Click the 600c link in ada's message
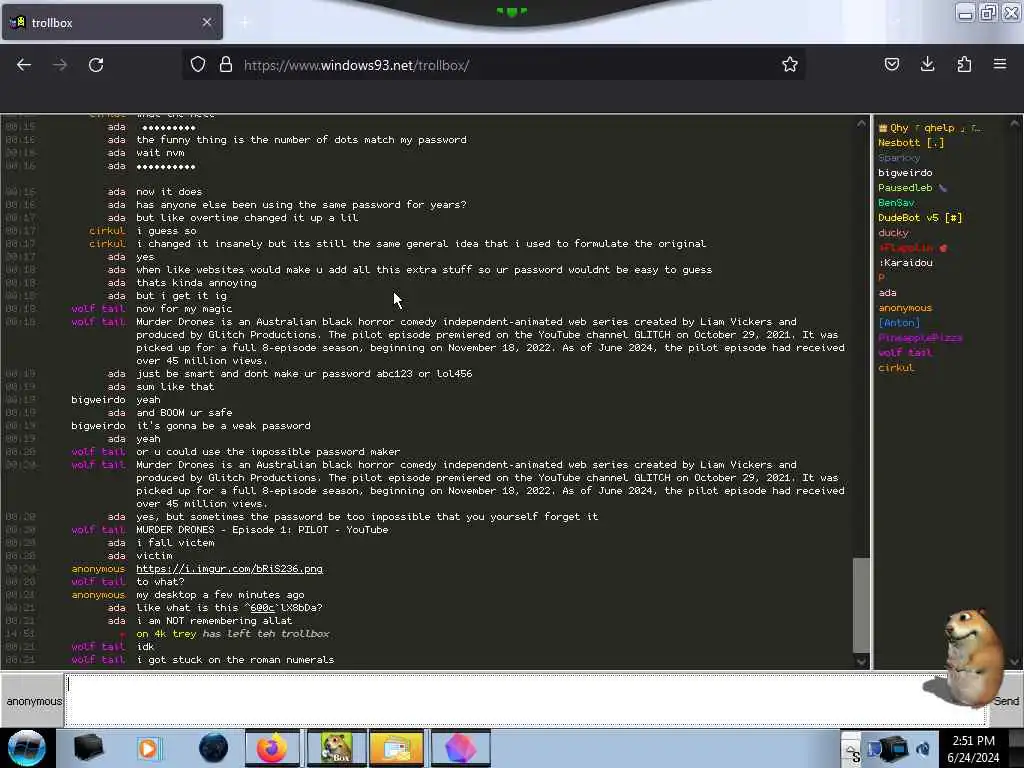 pos(262,608)
